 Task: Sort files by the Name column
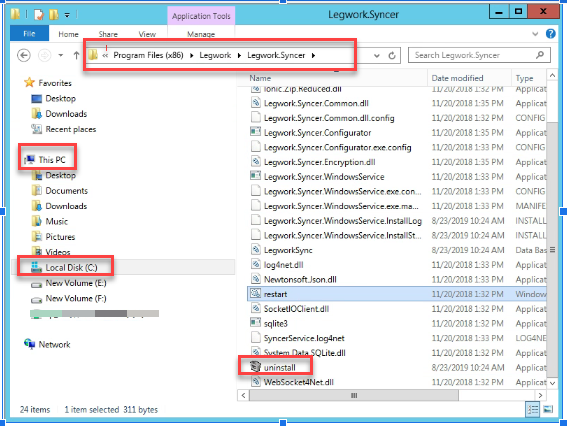coord(260,78)
